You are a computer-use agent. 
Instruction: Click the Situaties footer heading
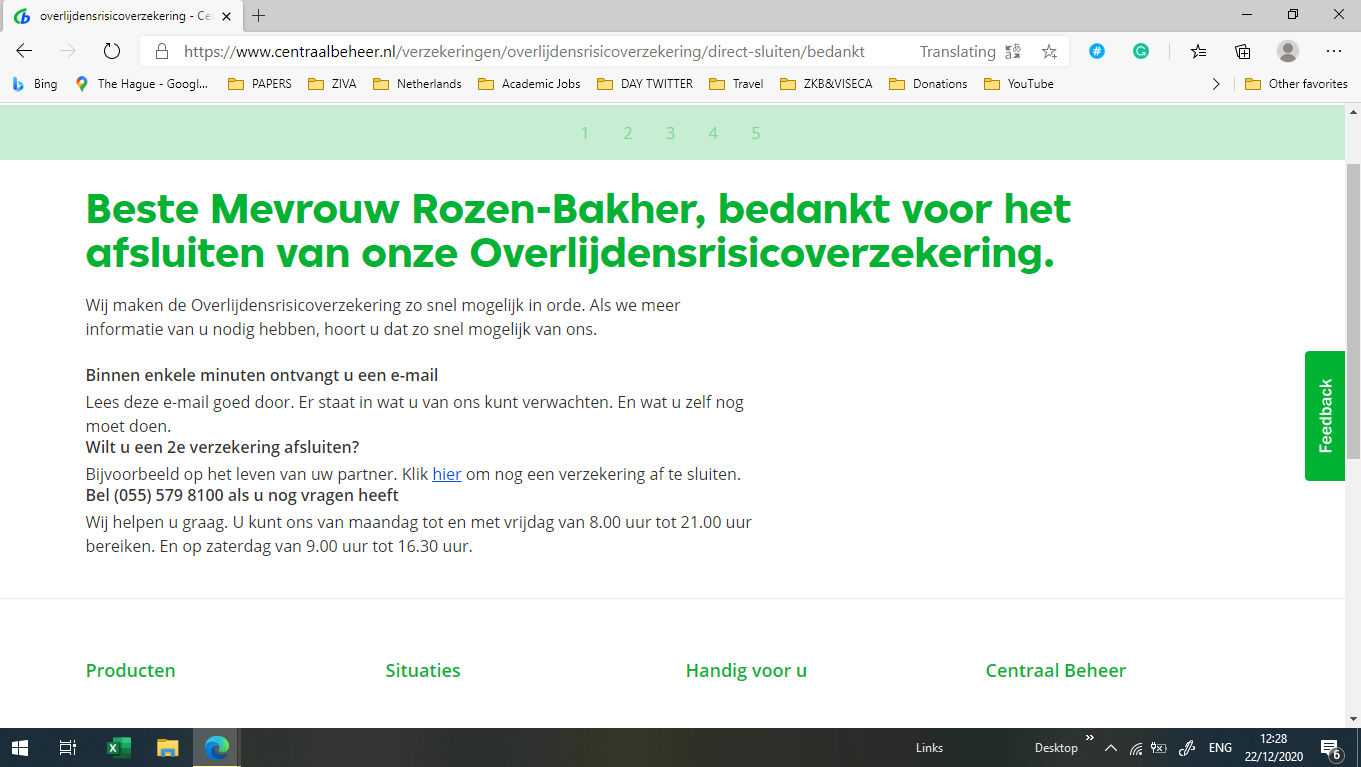pos(423,671)
